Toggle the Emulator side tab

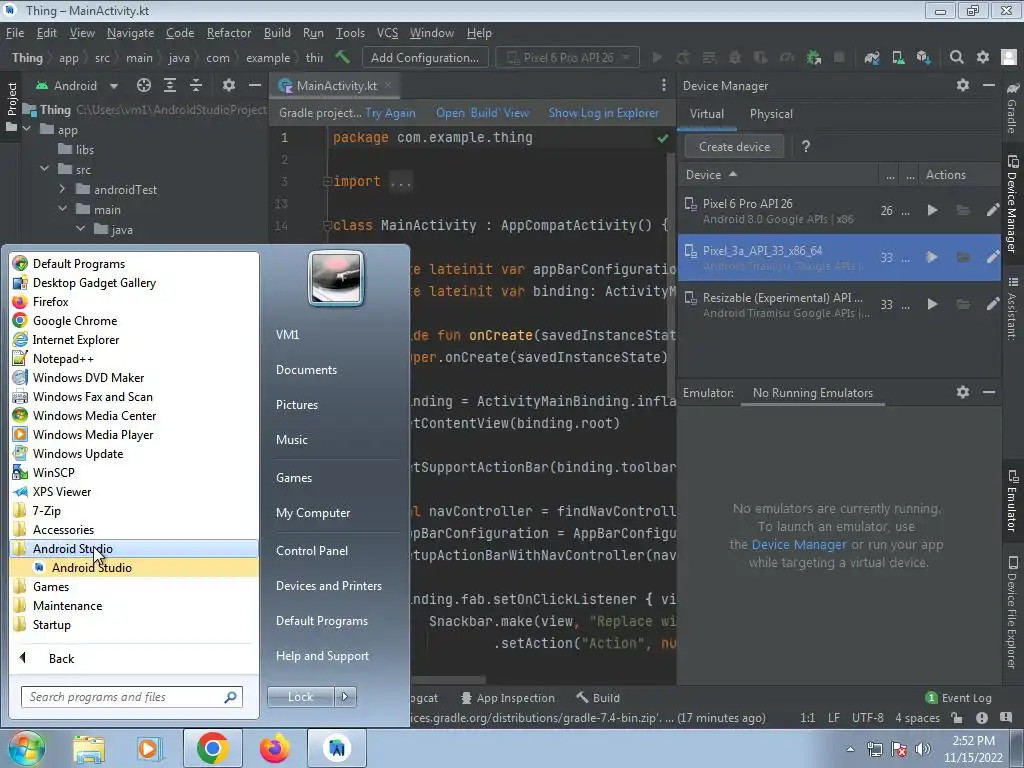click(x=1012, y=500)
